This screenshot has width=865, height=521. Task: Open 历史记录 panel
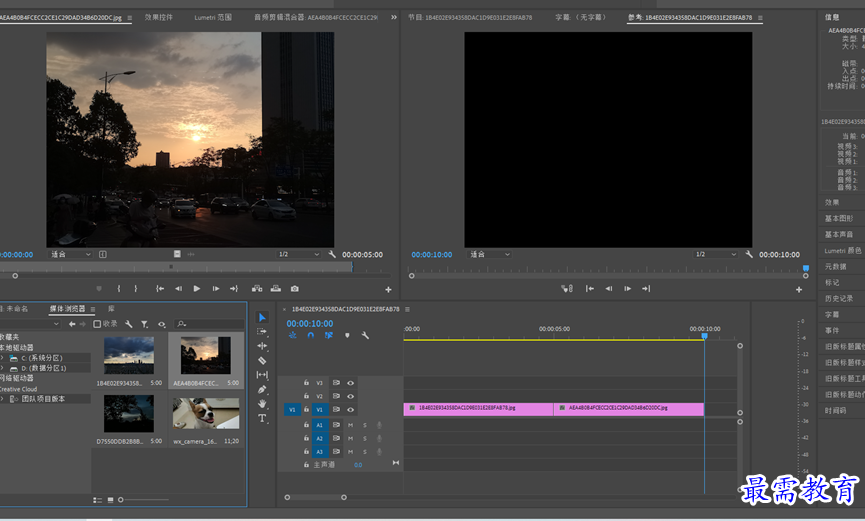point(839,299)
